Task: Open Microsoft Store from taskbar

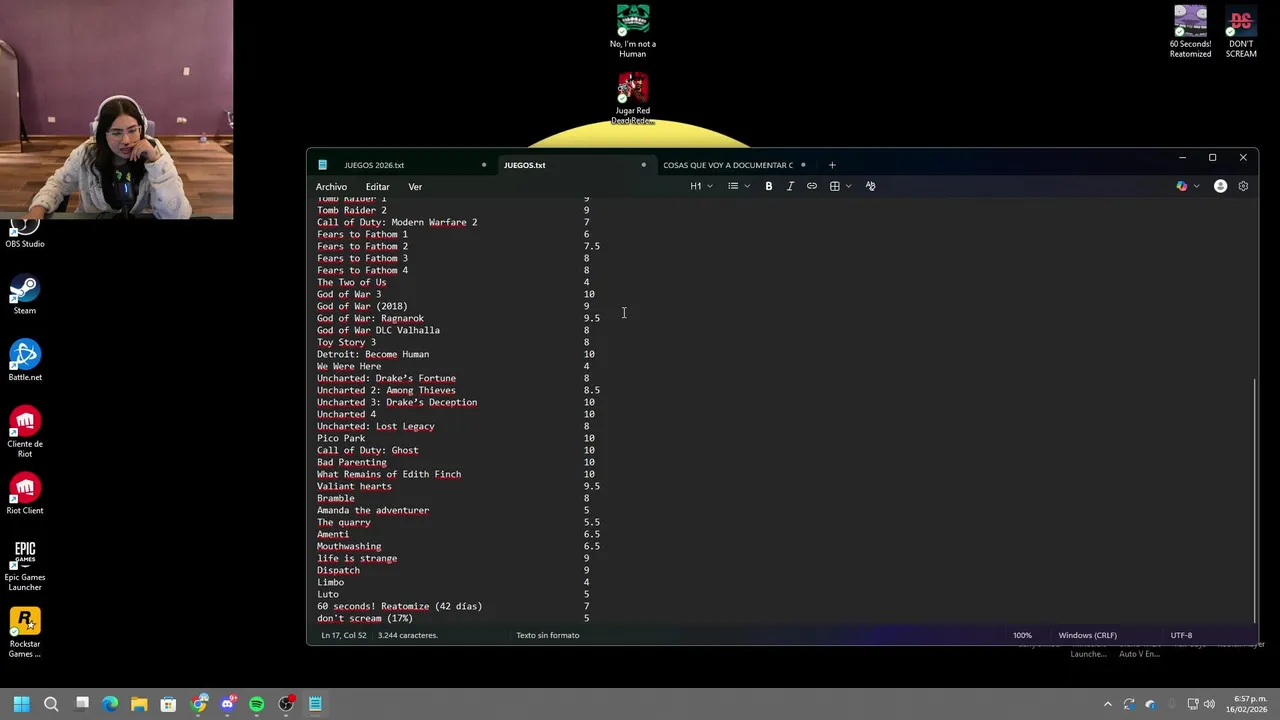Action: pyautogui.click(x=168, y=704)
